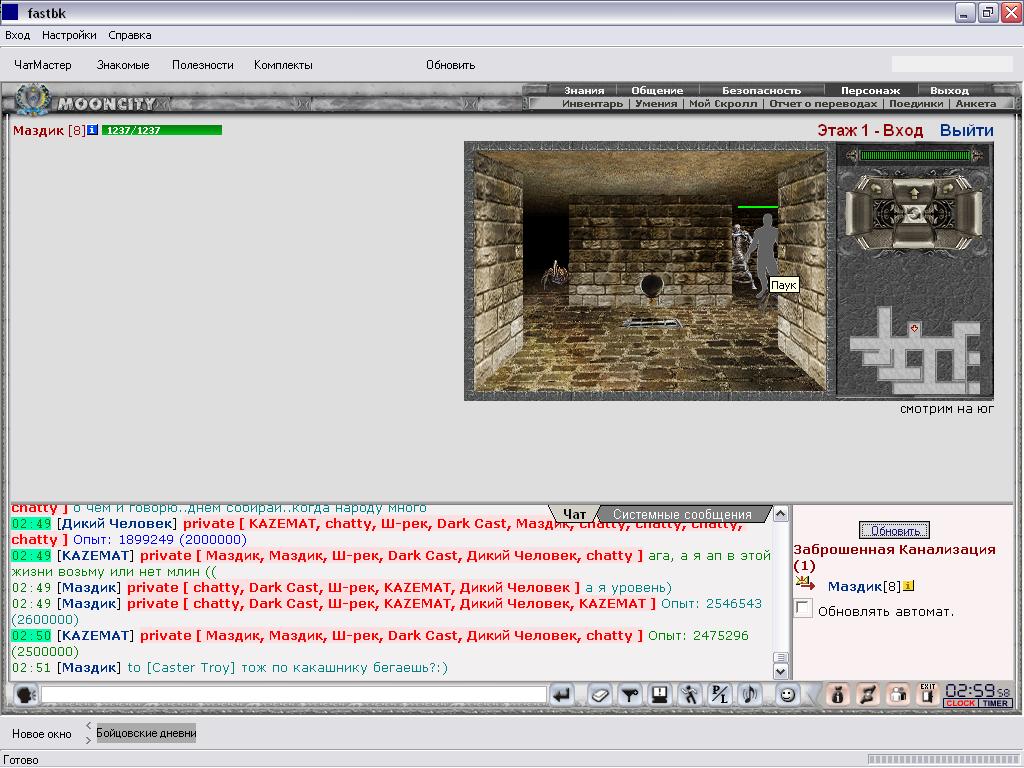Open Инвентарь submenu link
The height and width of the screenshot is (768, 1024).
point(592,103)
